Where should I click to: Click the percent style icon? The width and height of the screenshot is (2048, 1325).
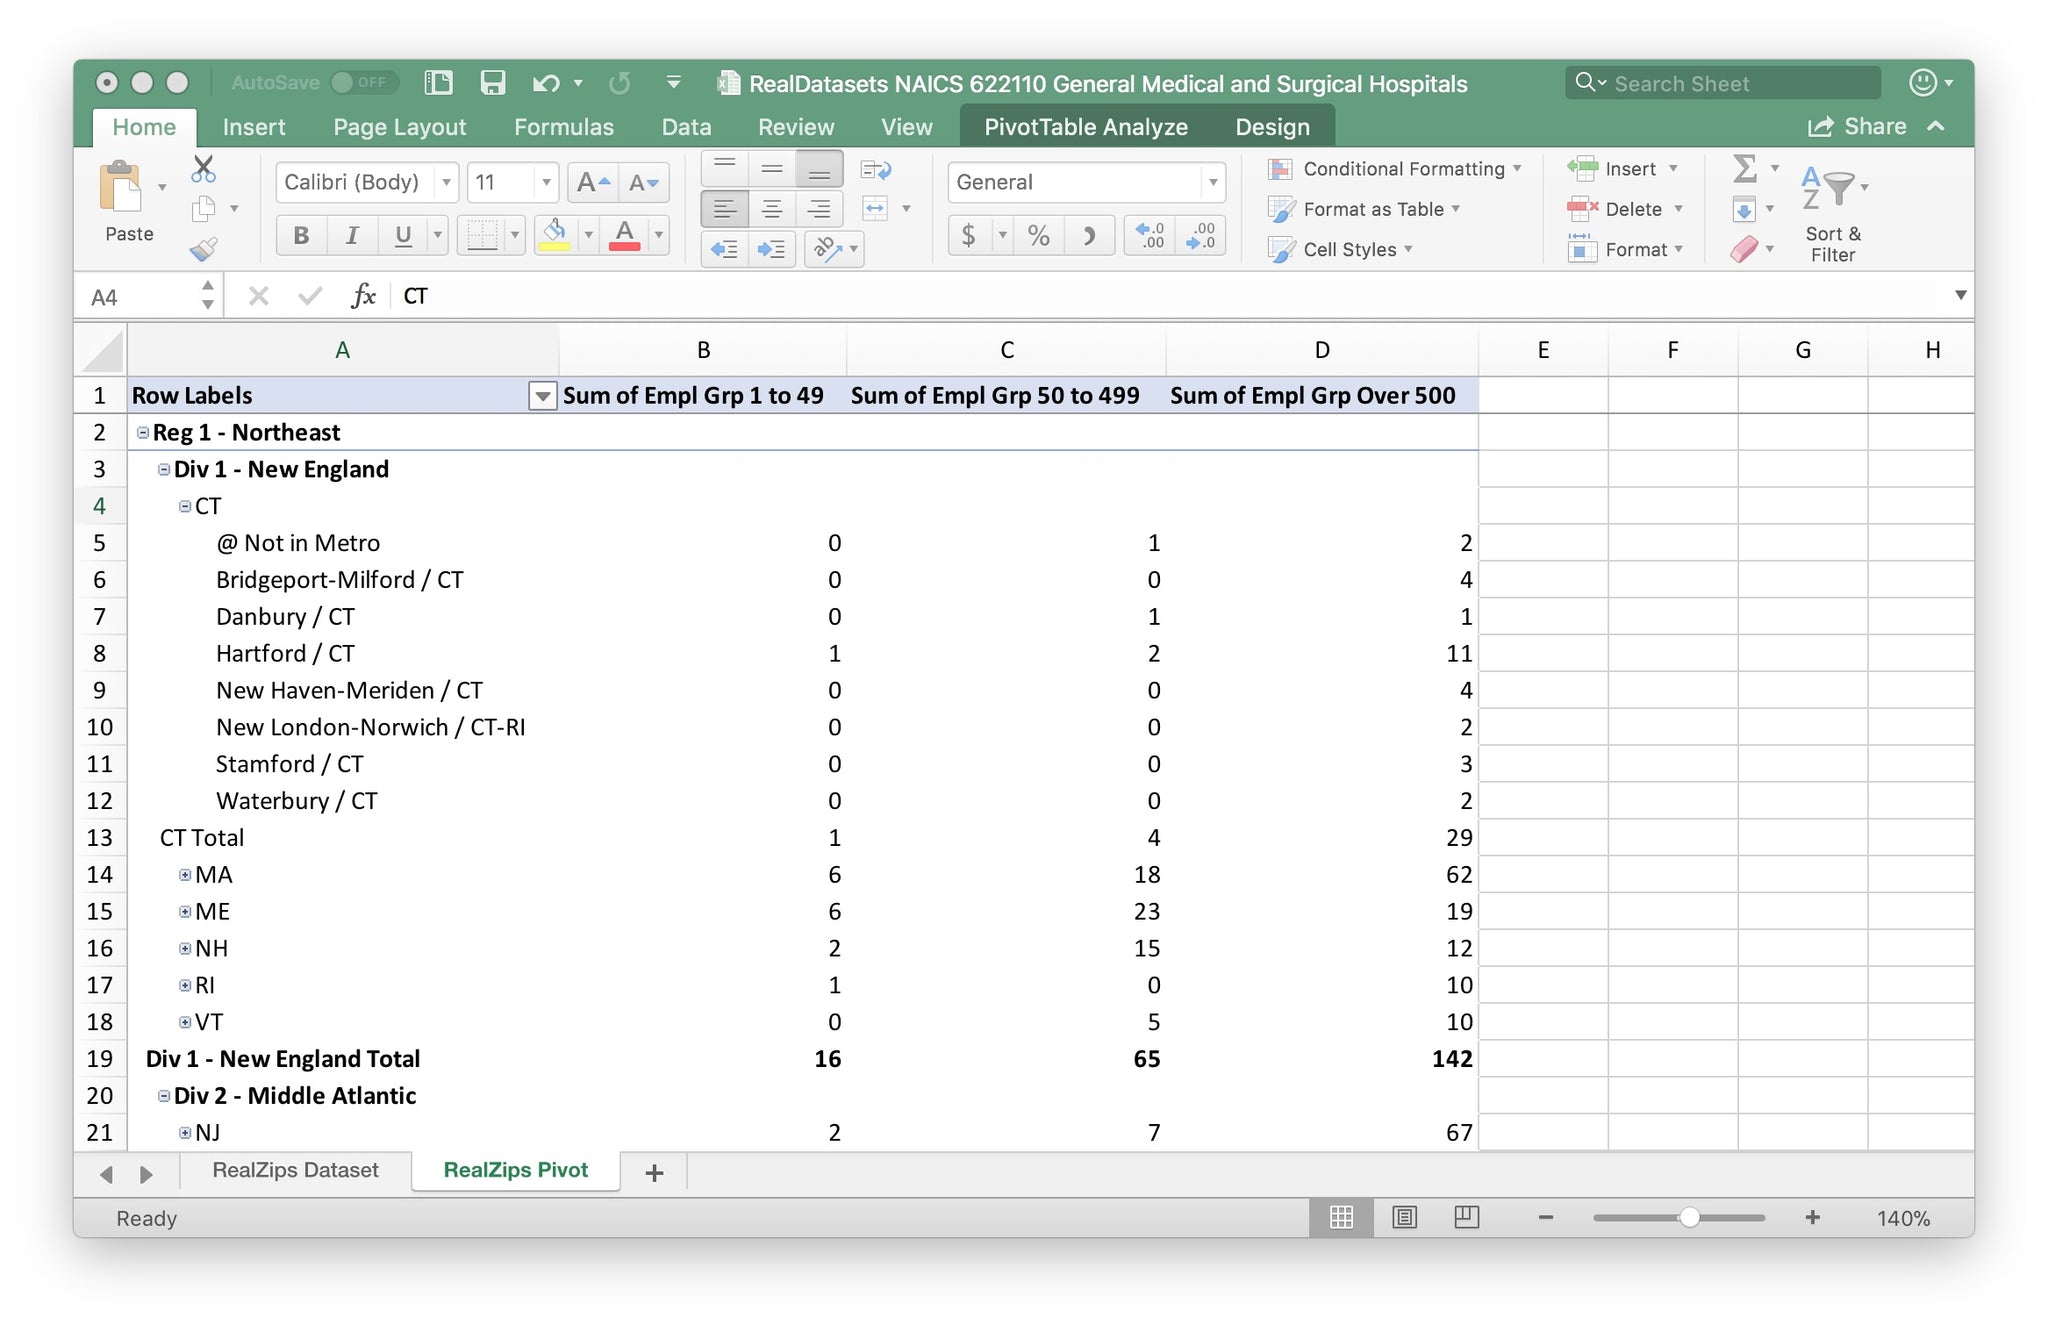click(1039, 236)
